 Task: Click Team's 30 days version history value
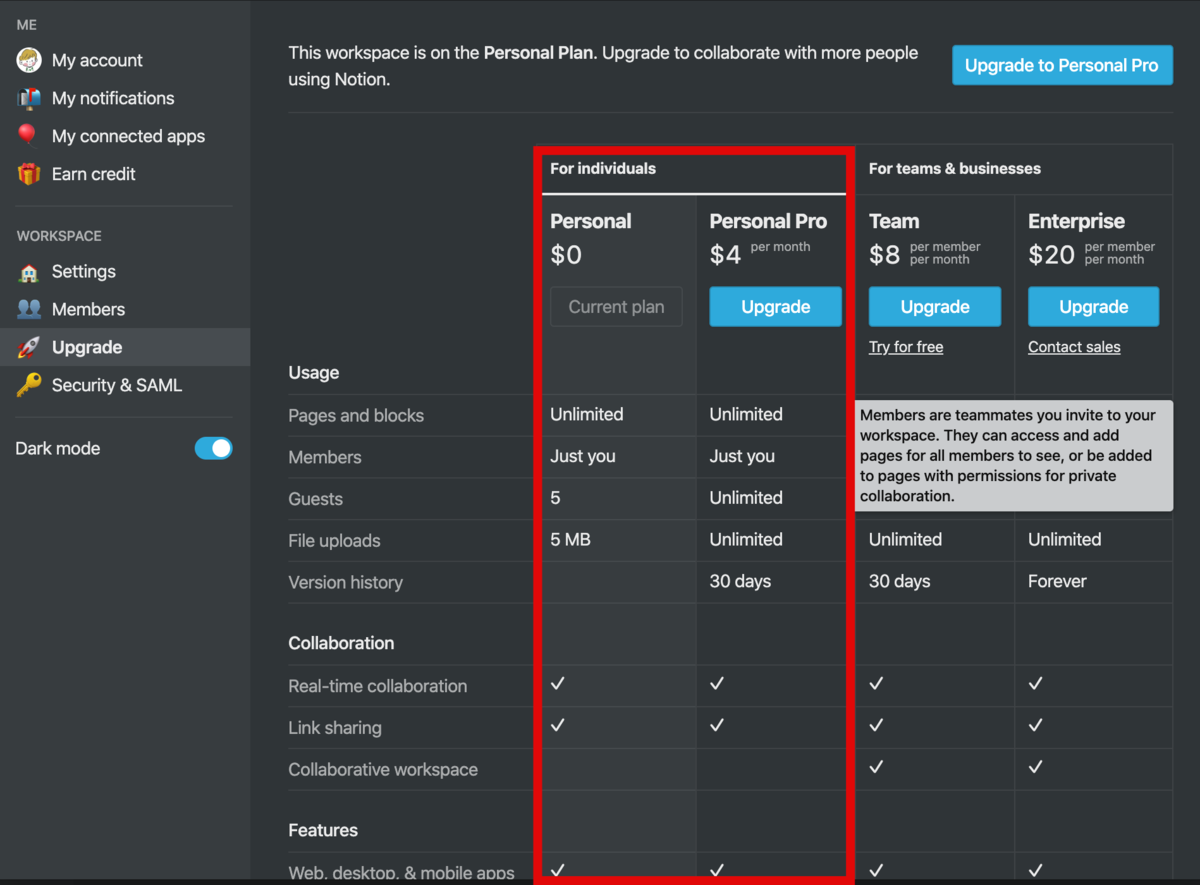(900, 581)
